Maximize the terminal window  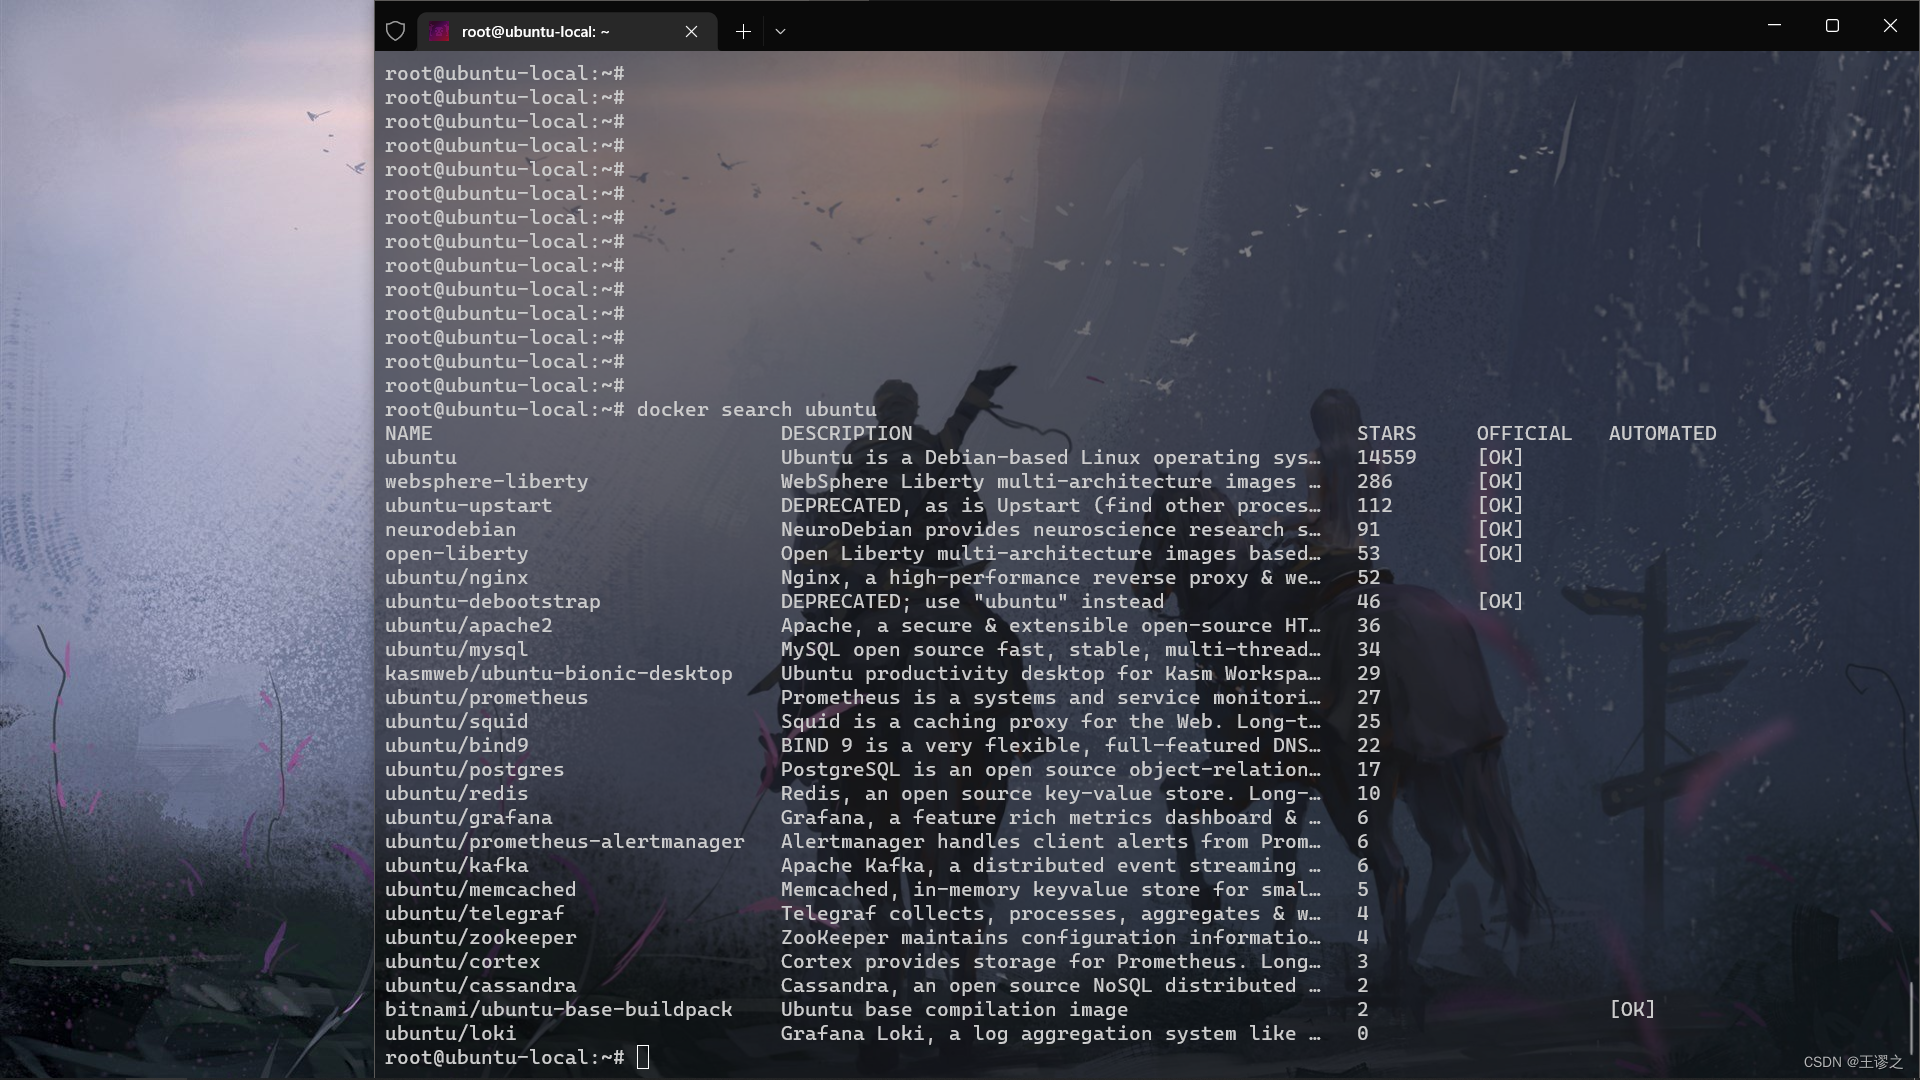[1832, 26]
